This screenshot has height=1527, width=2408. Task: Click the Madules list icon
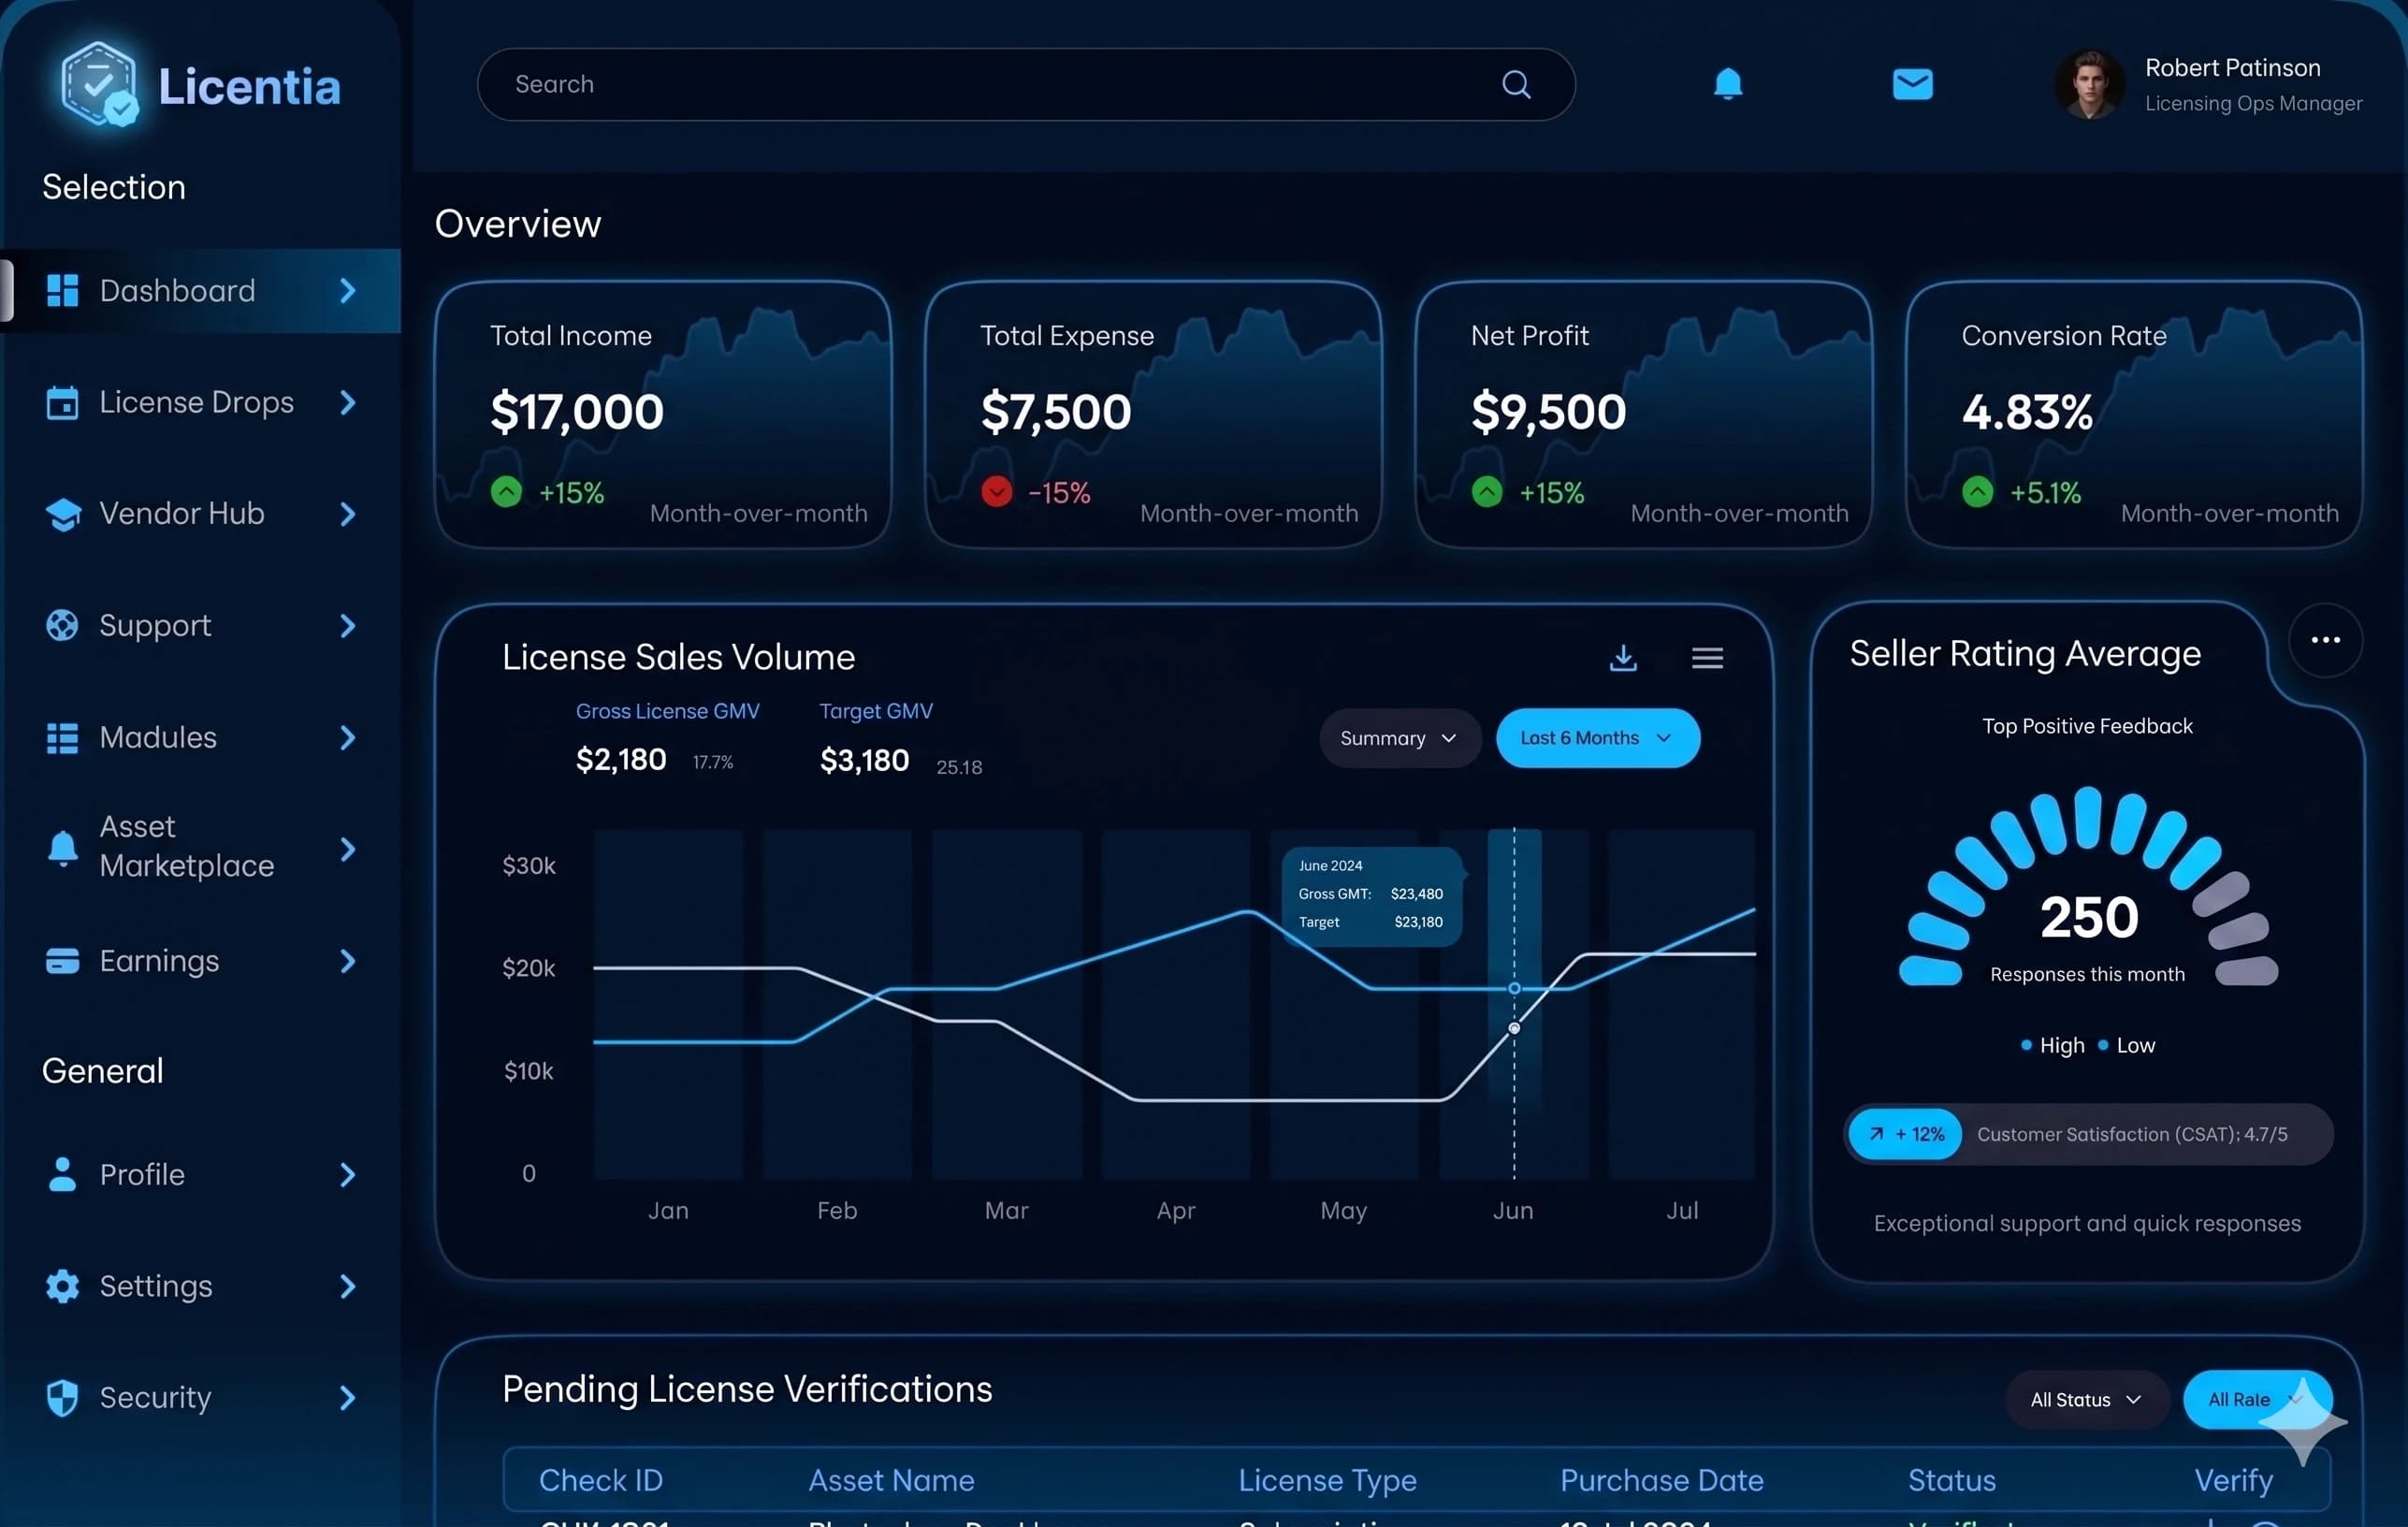tap(62, 738)
